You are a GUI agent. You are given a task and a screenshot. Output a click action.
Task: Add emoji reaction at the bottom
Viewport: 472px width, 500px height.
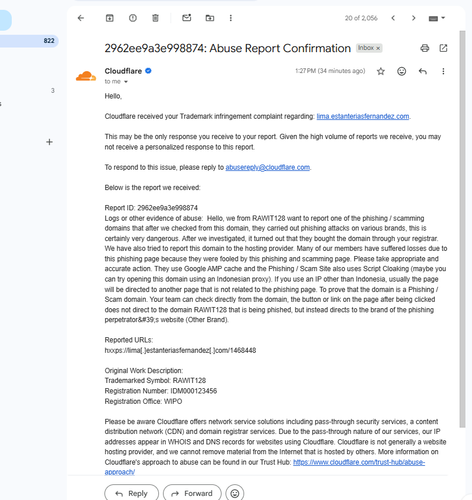[x=235, y=493]
